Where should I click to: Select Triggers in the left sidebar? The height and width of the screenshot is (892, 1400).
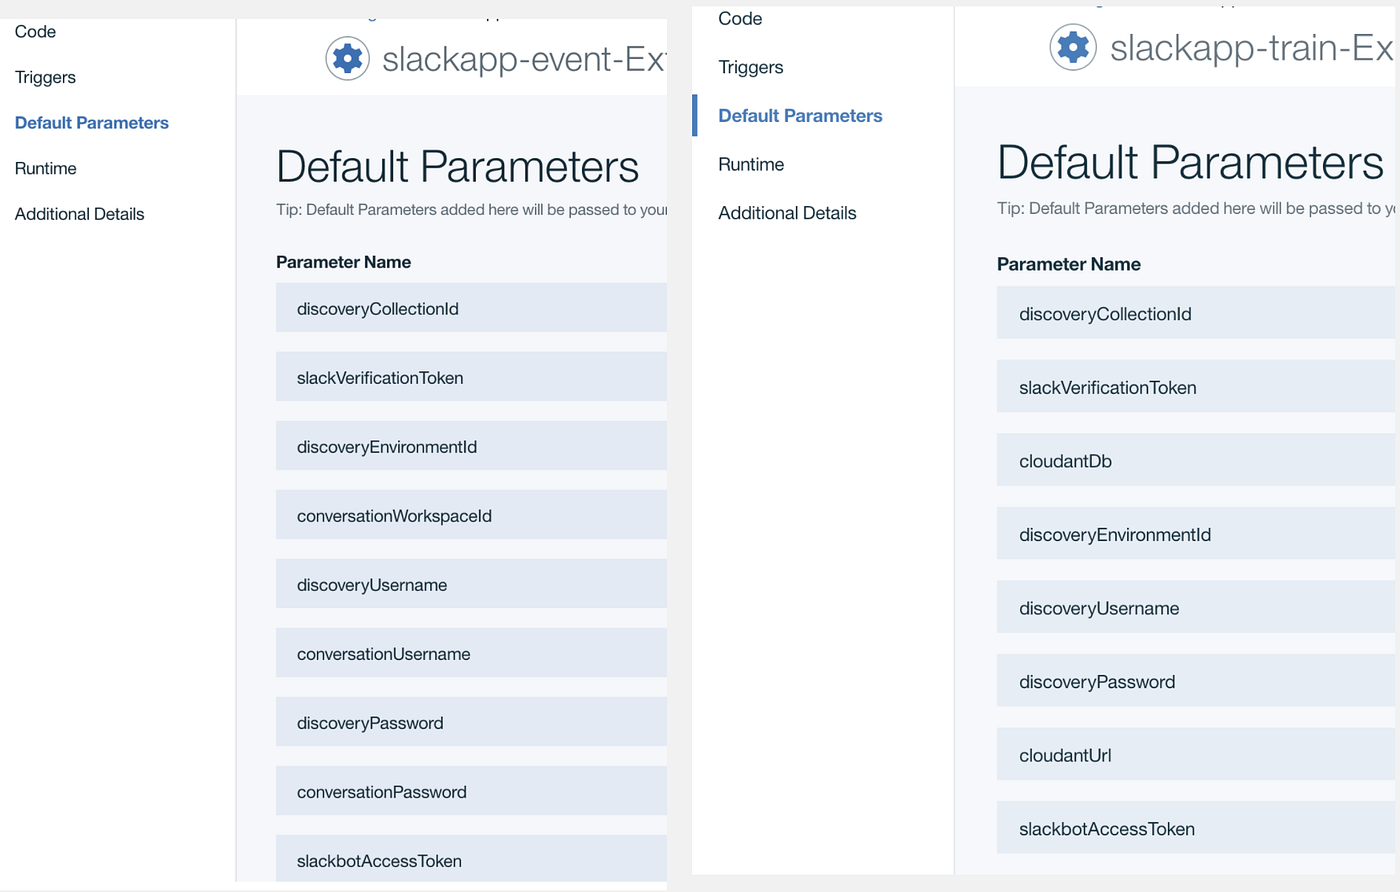tap(44, 77)
